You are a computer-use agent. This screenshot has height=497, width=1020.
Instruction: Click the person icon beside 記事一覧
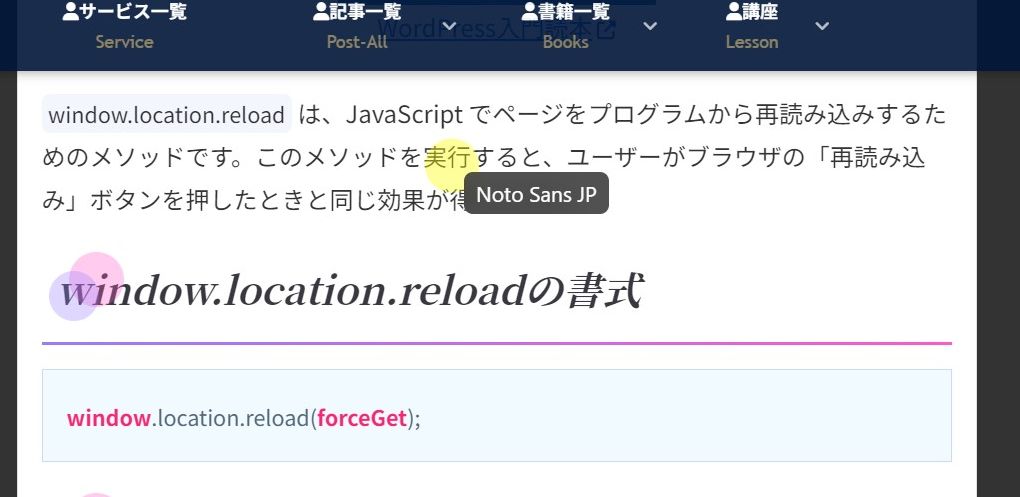tap(320, 12)
